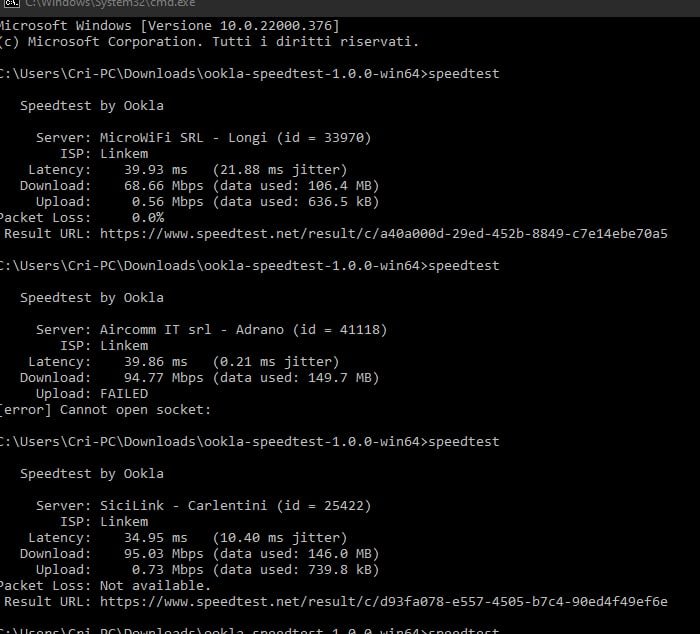
Task: Select server line 'Aircomm IT srl - Adrano'
Action: (x=212, y=330)
